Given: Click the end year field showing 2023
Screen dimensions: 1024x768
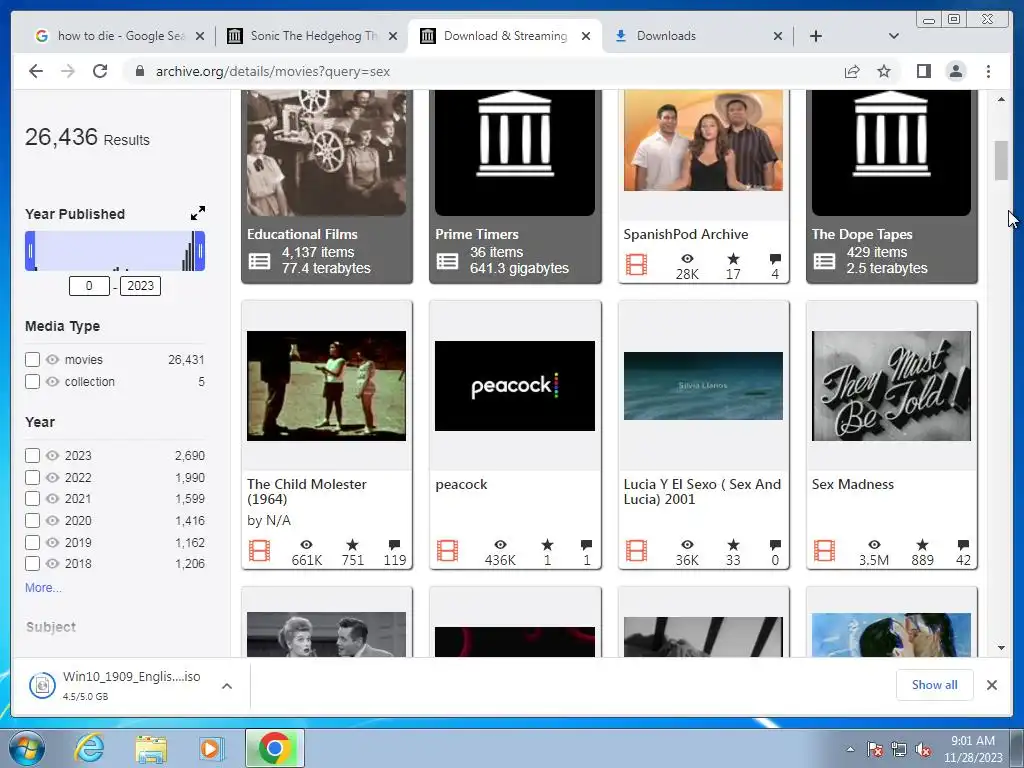Looking at the screenshot, I should coord(140,285).
